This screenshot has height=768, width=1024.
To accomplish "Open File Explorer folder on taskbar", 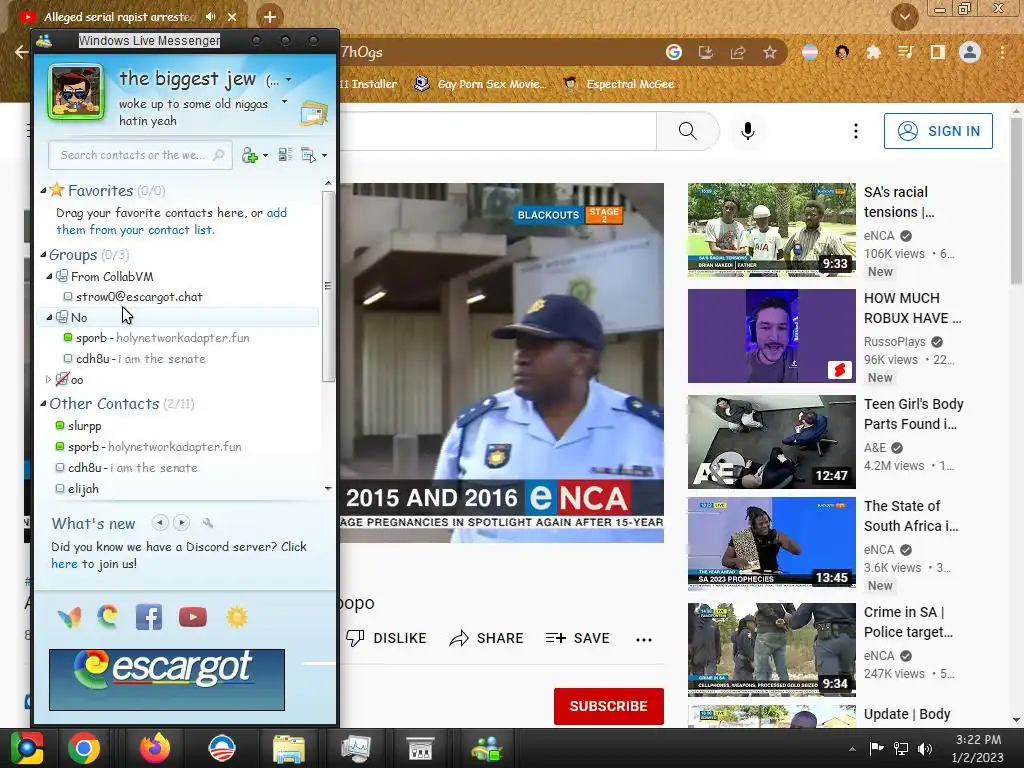I will [x=288, y=748].
